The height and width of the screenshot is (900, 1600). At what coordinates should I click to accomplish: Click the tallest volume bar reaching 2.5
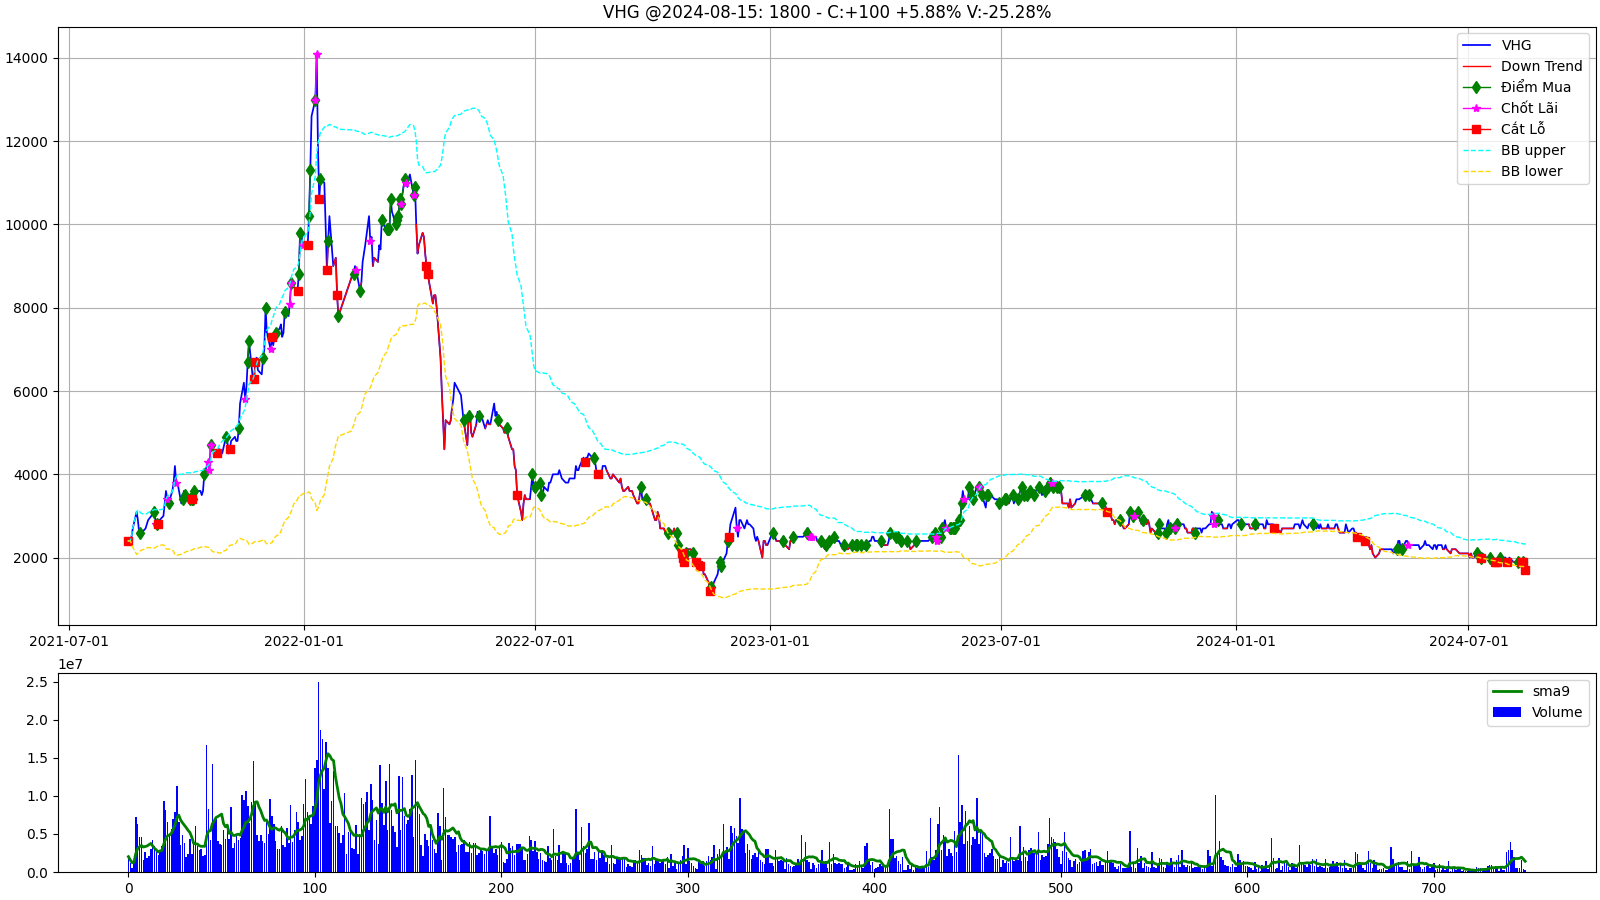tap(319, 777)
